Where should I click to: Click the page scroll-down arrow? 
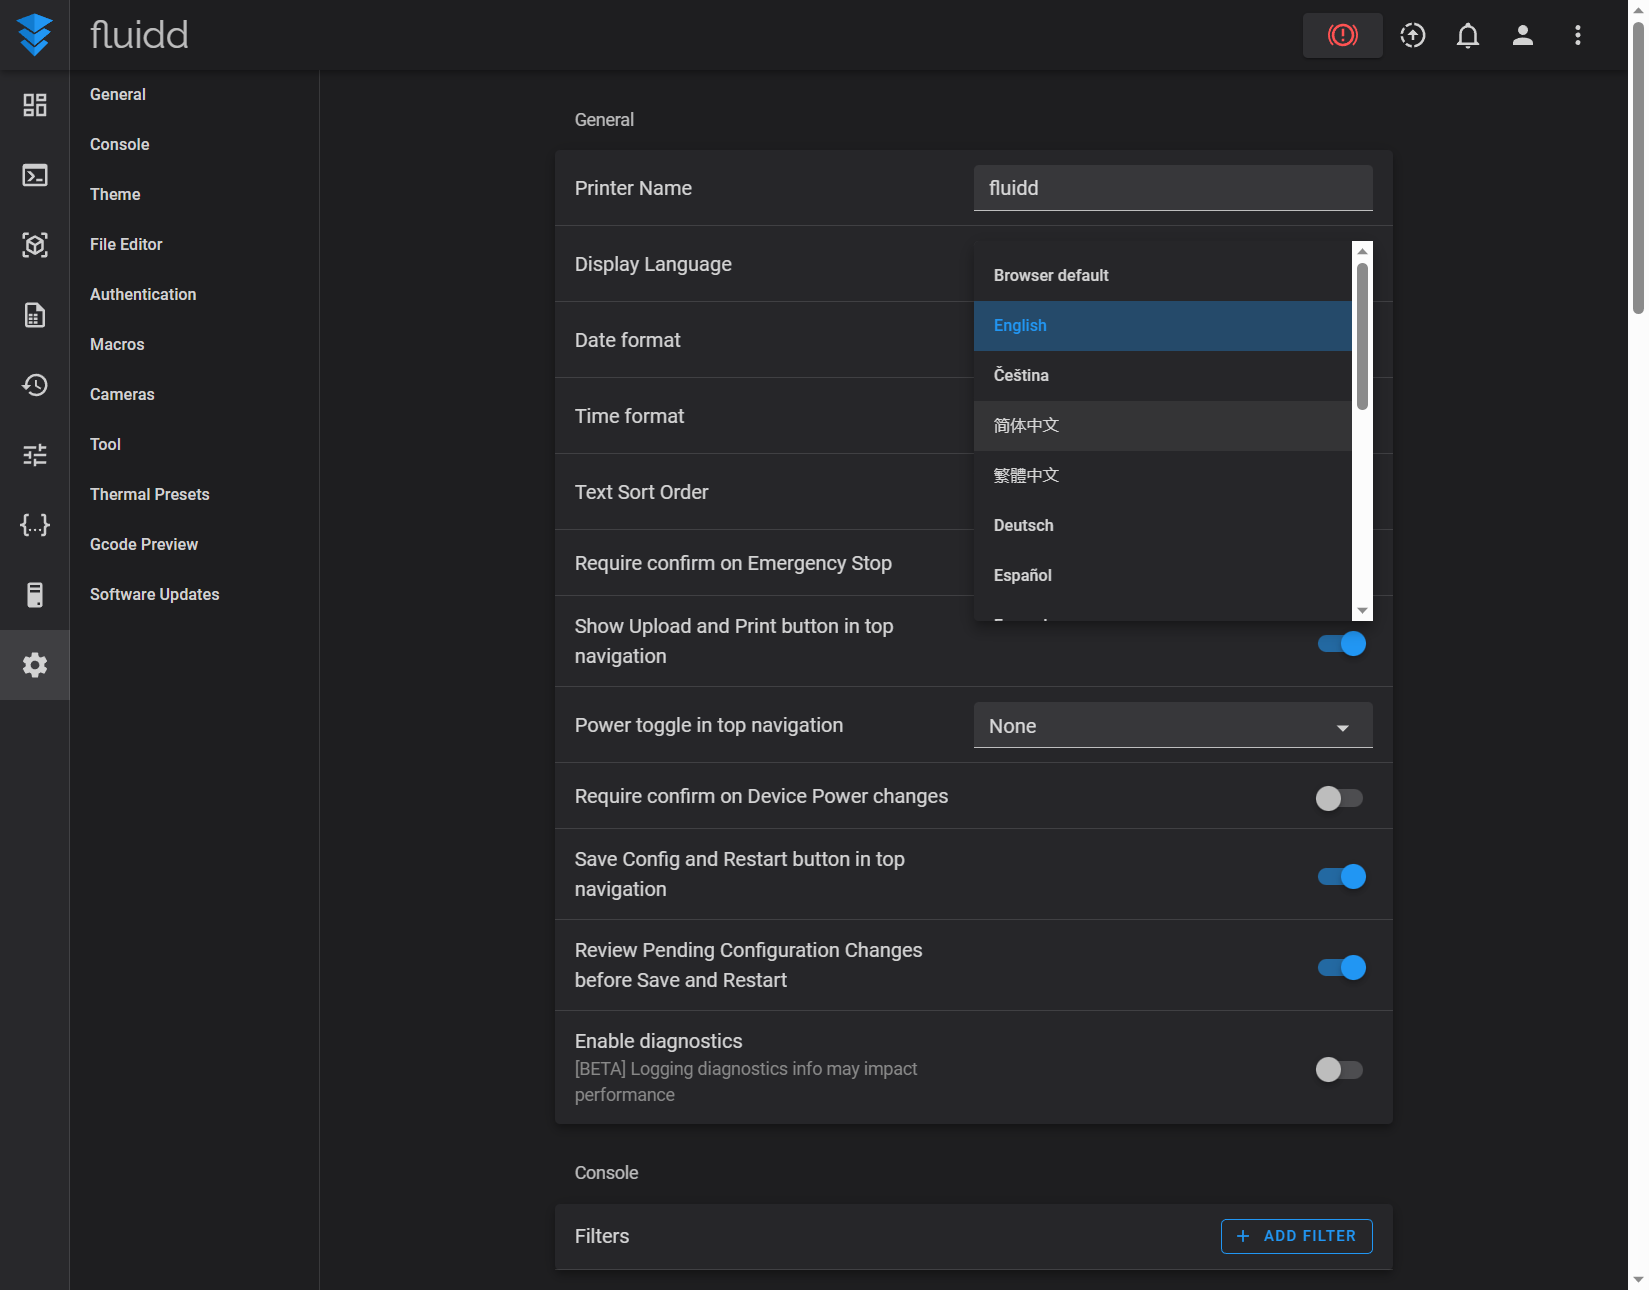[x=1638, y=1280]
